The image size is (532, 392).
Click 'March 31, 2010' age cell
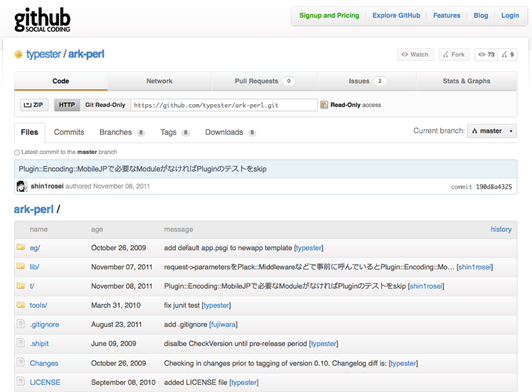pyautogui.click(x=116, y=305)
